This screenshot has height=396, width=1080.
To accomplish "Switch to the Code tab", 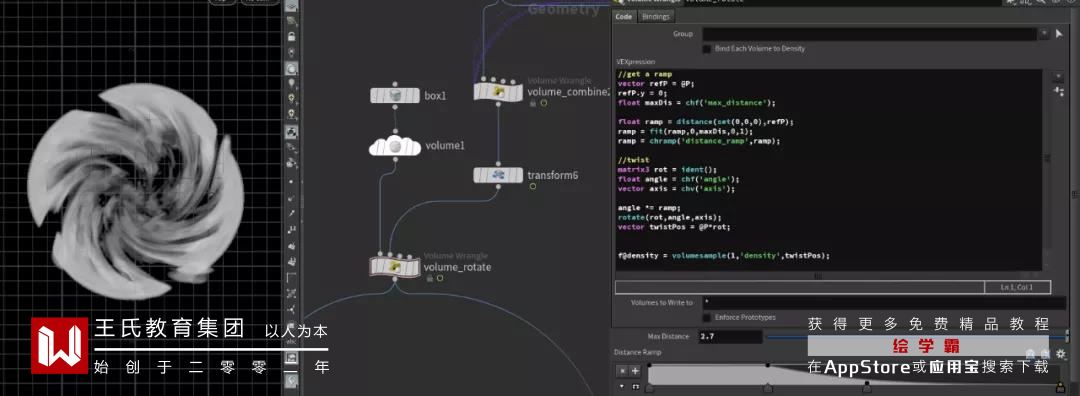I will [623, 17].
